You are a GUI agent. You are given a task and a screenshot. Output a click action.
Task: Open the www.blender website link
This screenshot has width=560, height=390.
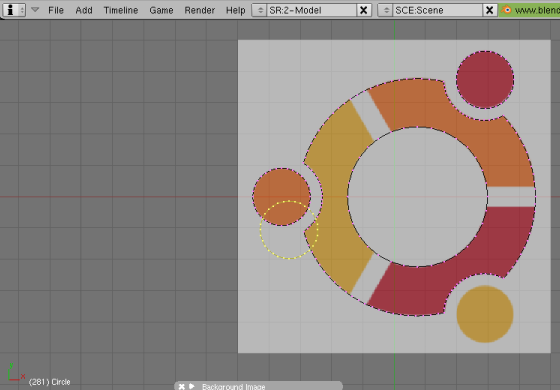point(530,10)
